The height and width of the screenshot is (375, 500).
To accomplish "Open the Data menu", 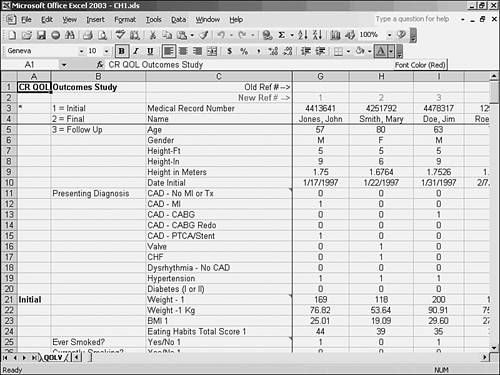I will (178, 20).
